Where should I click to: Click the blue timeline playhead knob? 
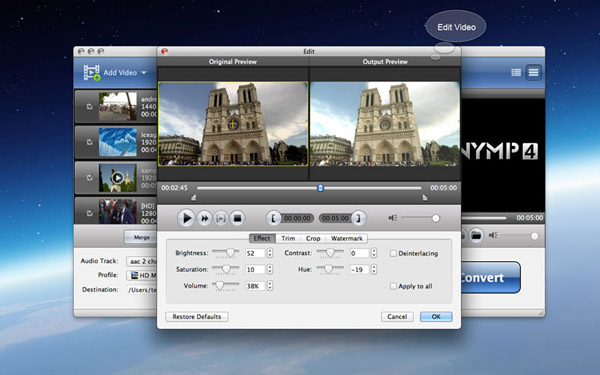[x=321, y=188]
